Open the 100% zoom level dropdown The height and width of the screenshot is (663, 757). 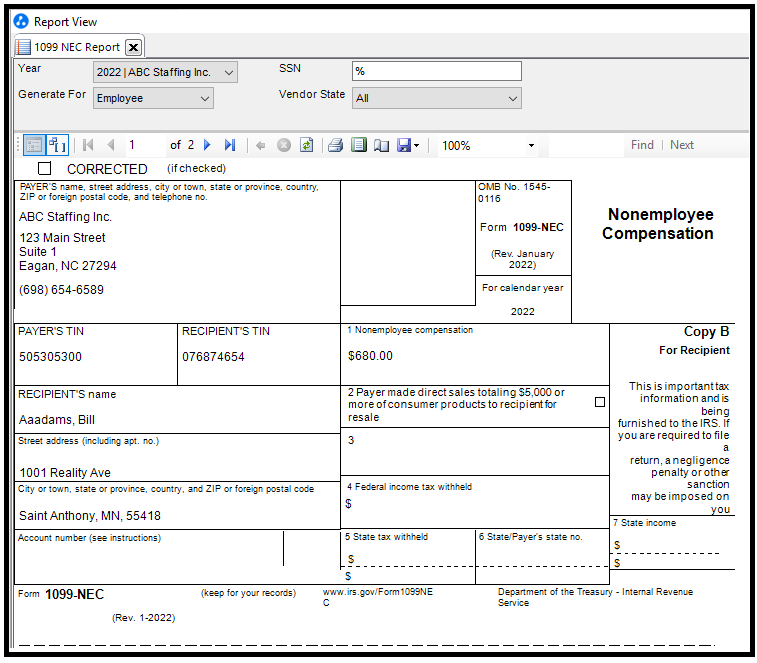coord(531,146)
